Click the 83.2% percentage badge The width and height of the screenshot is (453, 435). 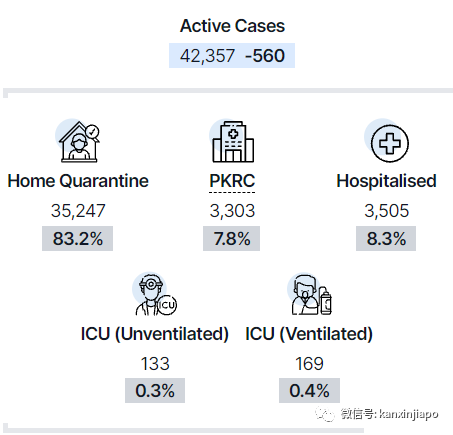77,238
